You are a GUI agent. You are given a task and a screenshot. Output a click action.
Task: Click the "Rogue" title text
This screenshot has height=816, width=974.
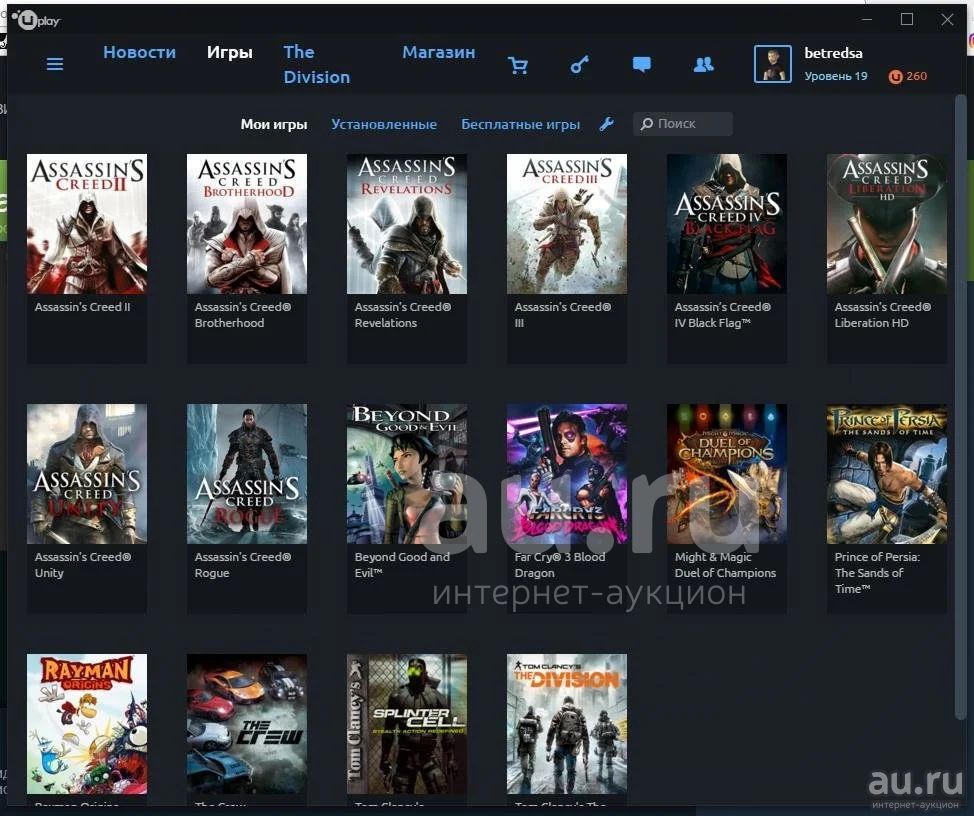pyautogui.click(x=212, y=573)
